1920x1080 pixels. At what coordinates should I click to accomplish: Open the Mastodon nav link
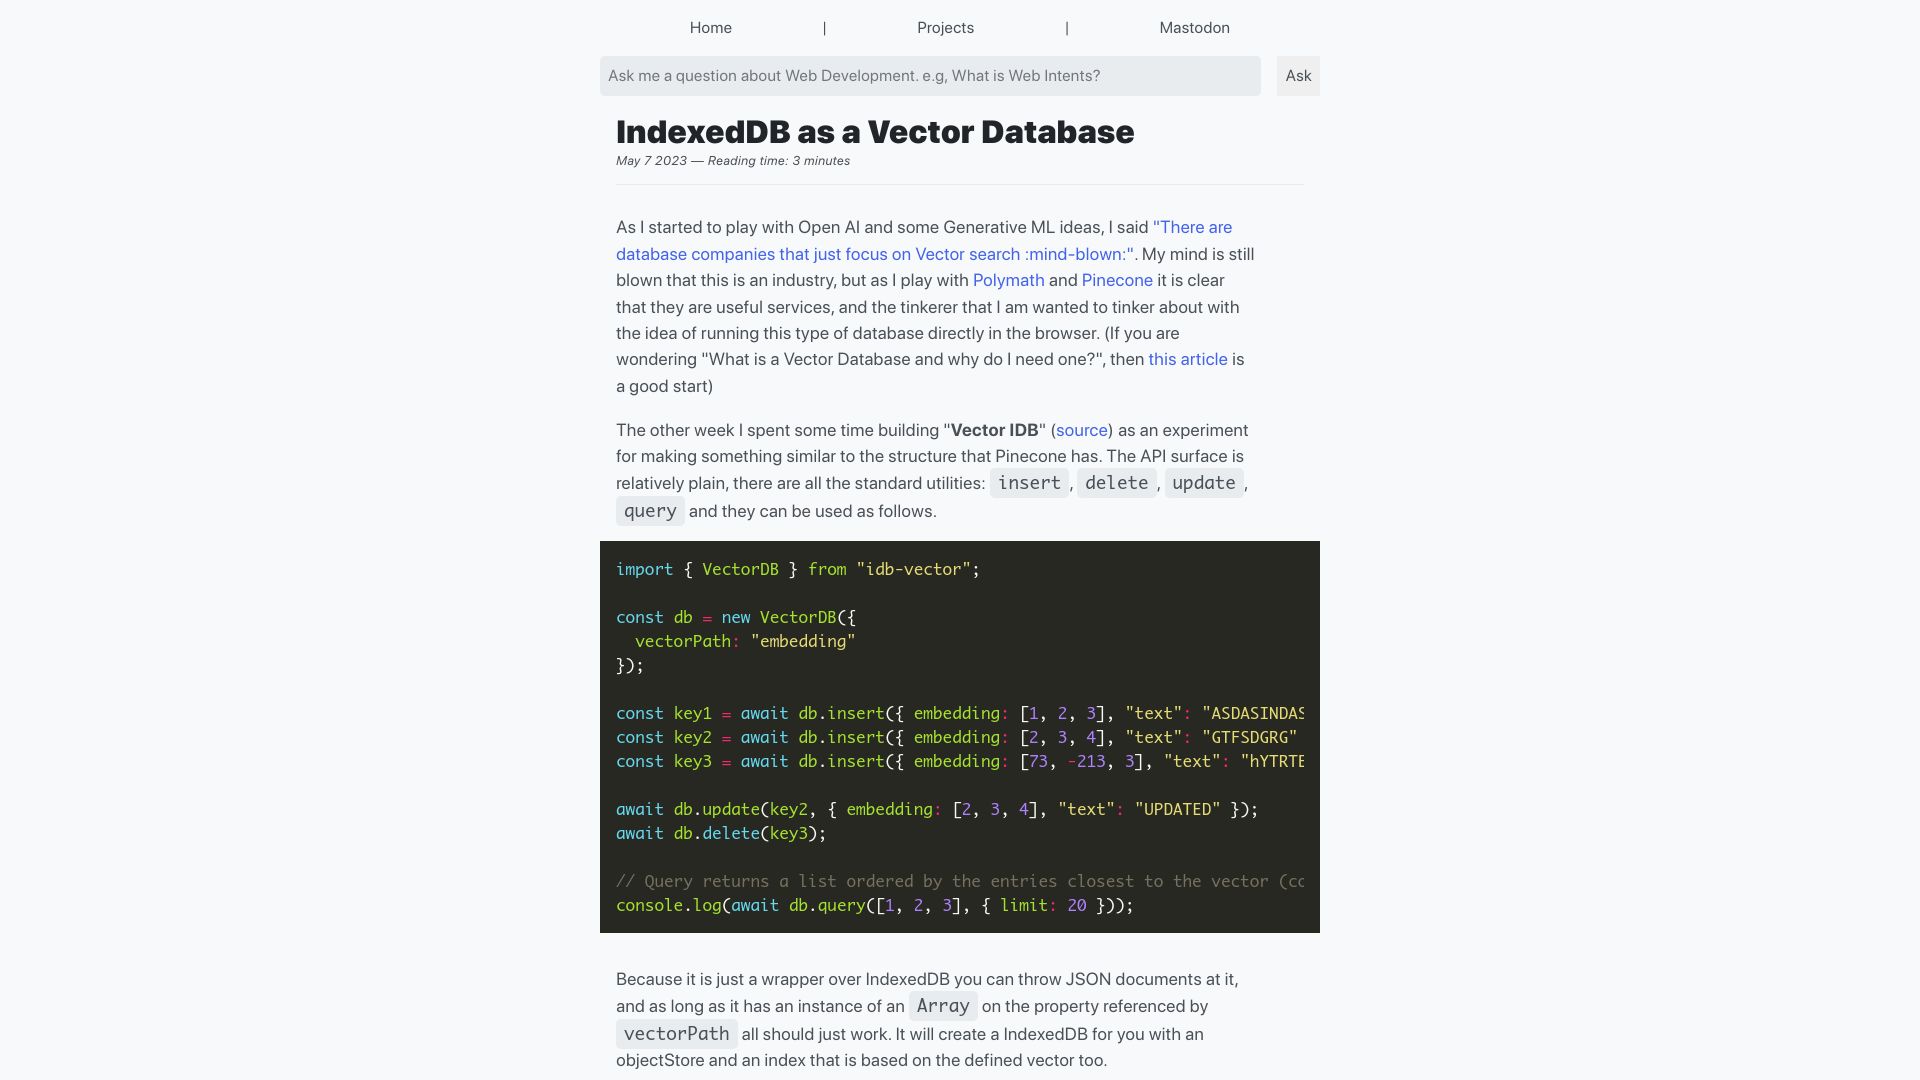click(x=1194, y=28)
